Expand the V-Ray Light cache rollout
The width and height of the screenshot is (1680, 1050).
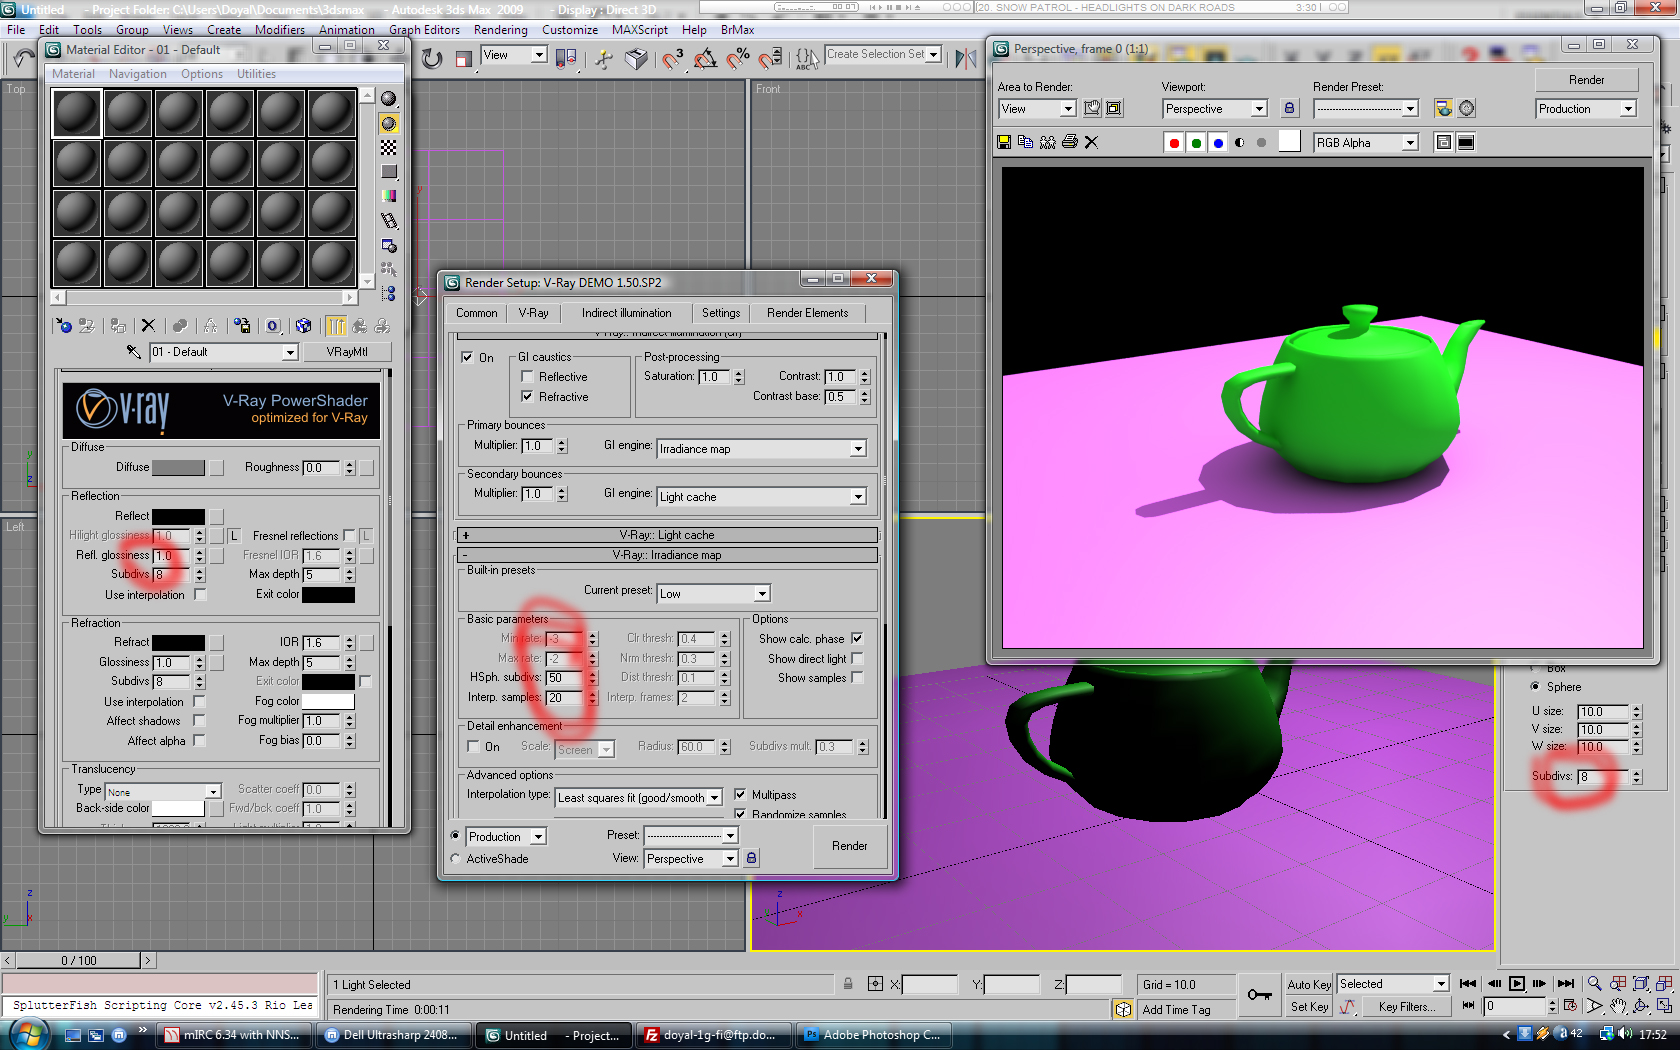click(x=666, y=535)
